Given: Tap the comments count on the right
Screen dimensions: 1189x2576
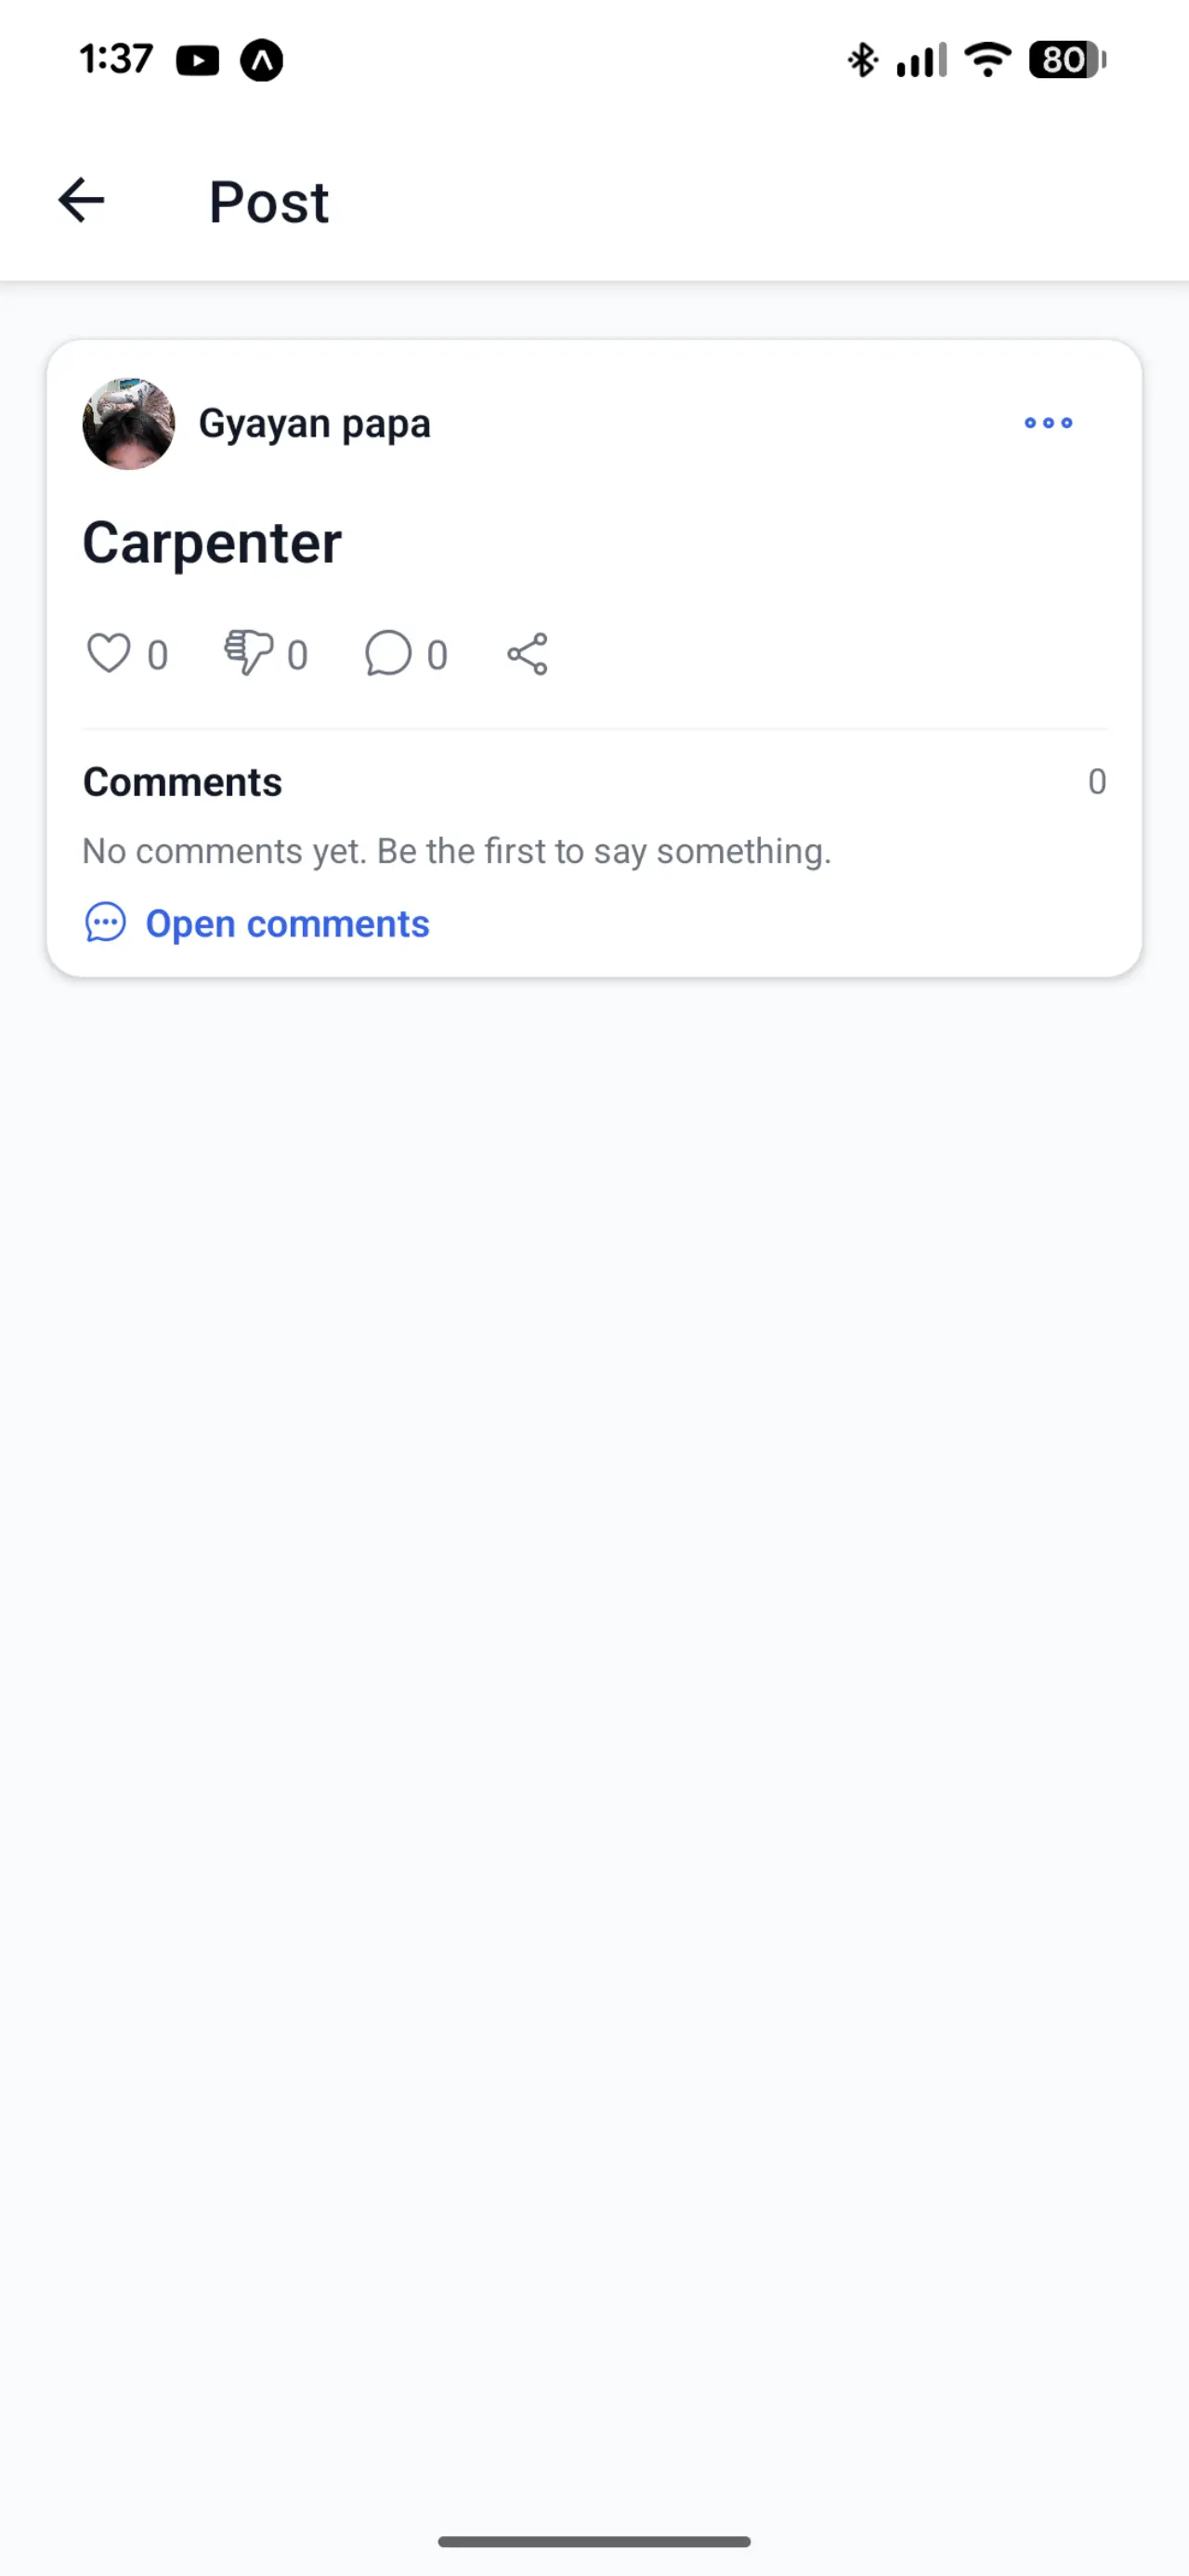Looking at the screenshot, I should tap(1096, 782).
